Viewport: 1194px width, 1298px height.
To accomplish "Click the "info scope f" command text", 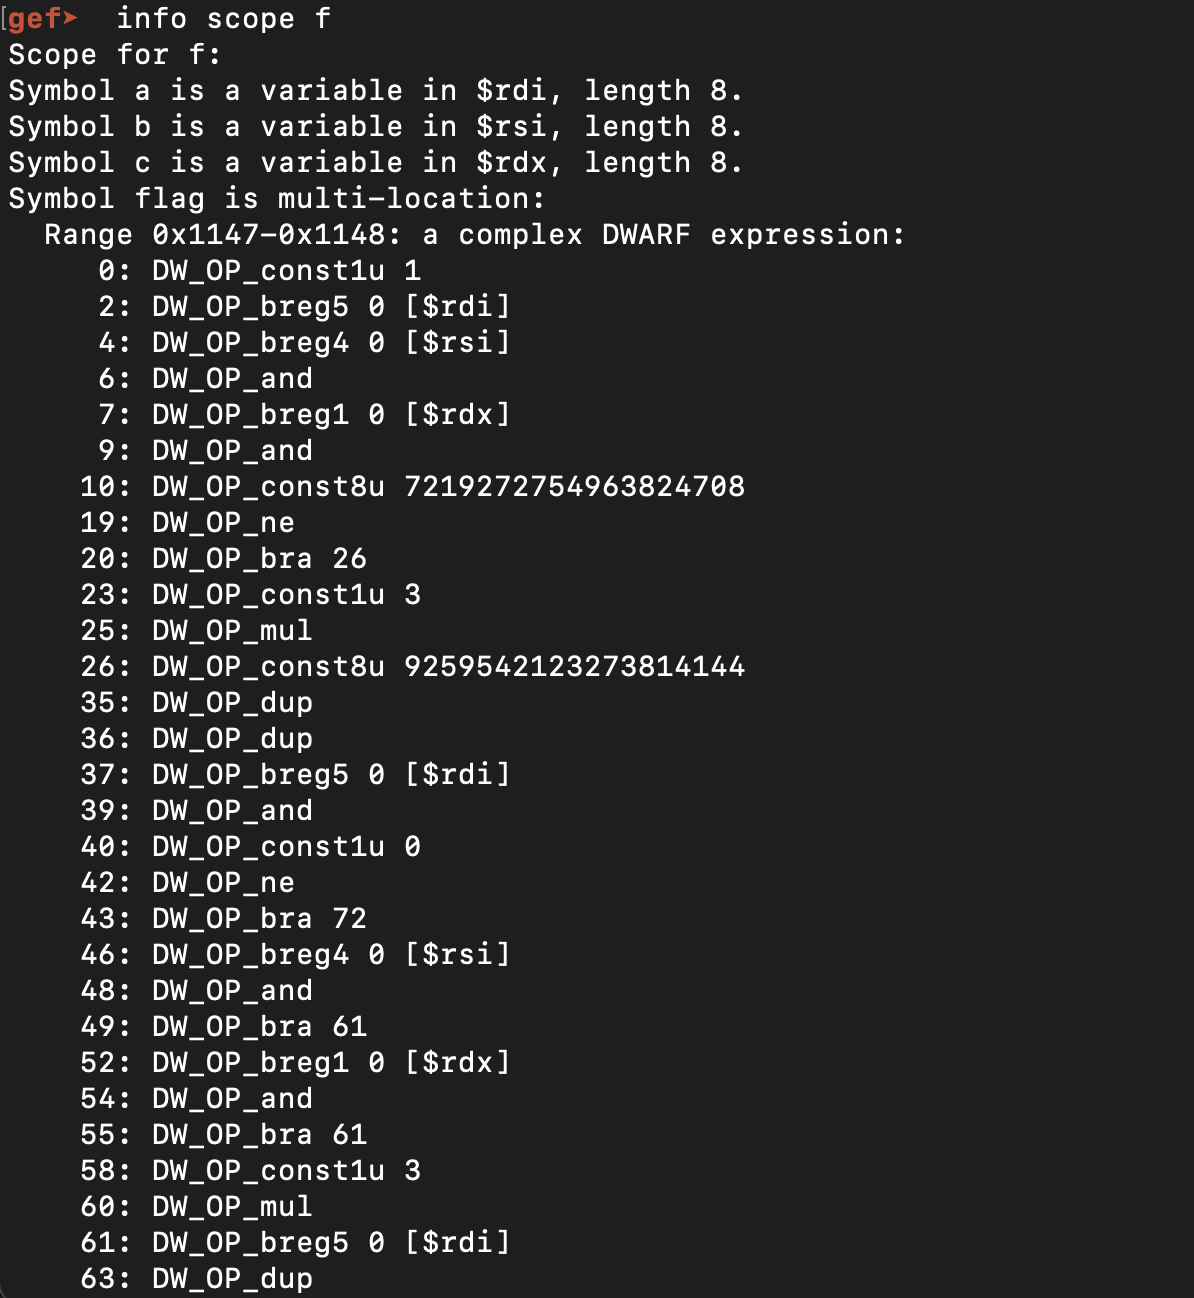I will pyautogui.click(x=223, y=19).
